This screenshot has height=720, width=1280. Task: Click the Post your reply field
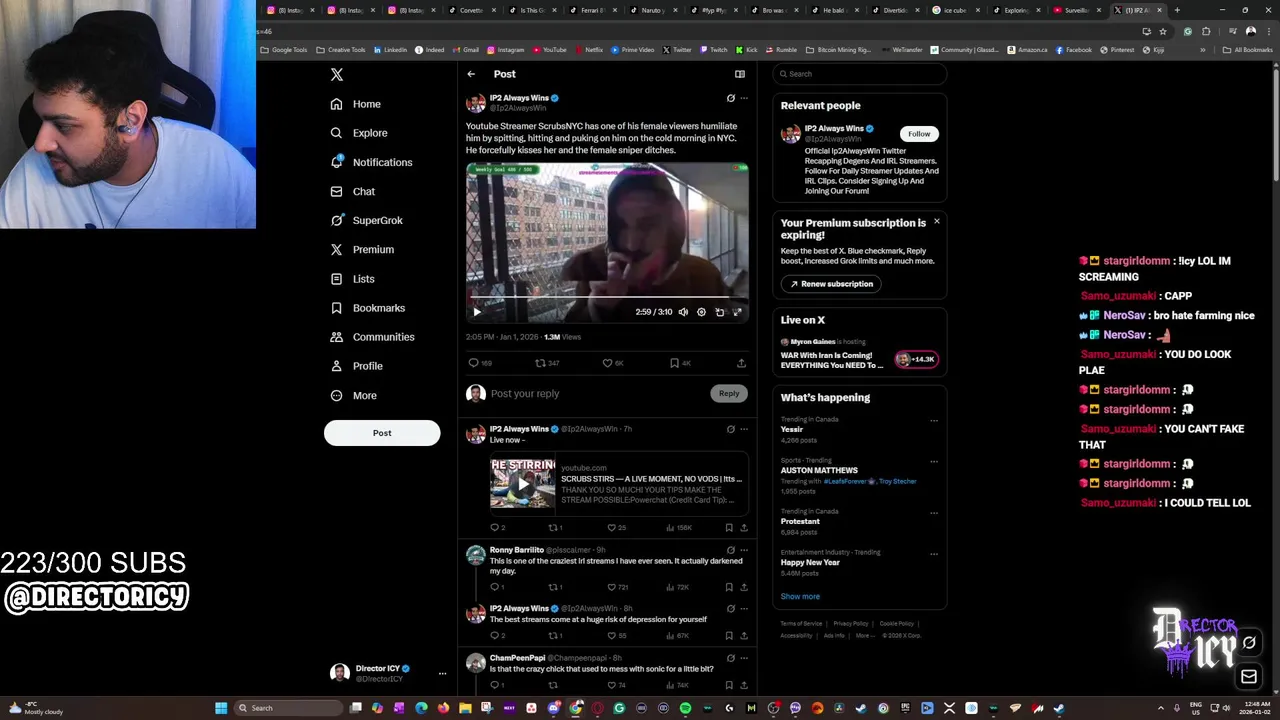point(595,394)
